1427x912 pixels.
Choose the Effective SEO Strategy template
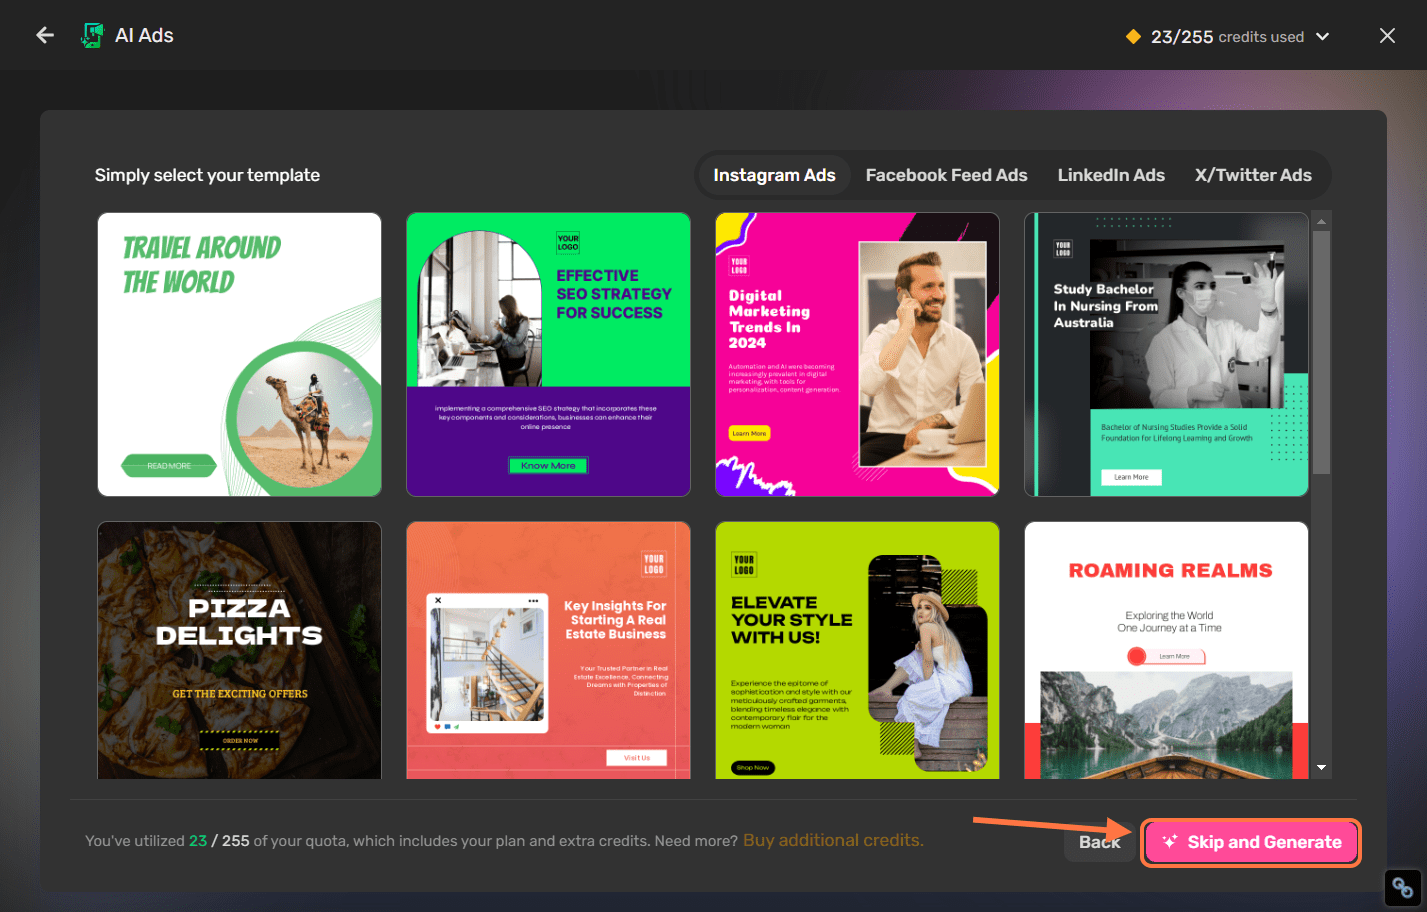point(548,354)
